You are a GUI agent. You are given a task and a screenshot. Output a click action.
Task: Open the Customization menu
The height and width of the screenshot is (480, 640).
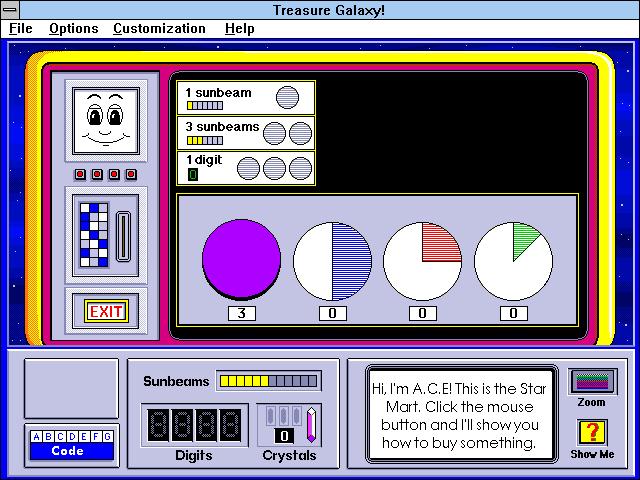(159, 29)
